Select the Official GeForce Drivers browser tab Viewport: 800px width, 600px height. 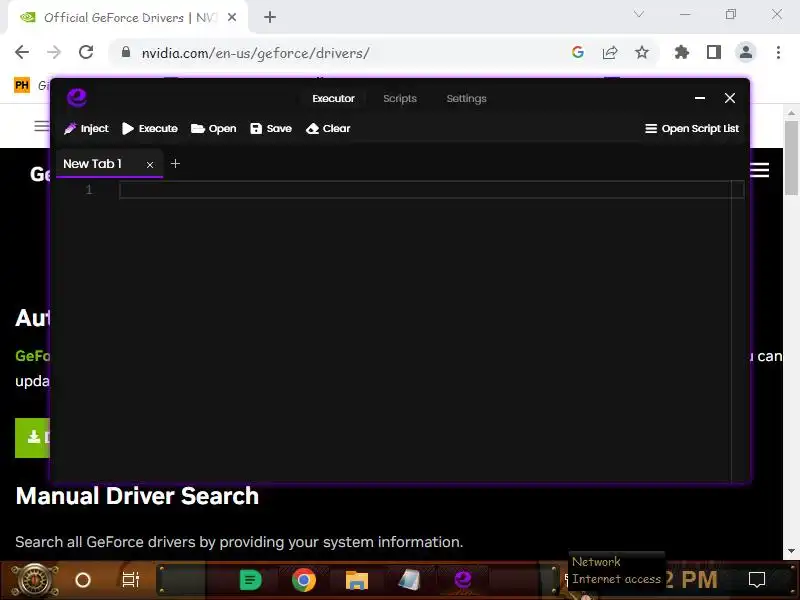point(128,17)
